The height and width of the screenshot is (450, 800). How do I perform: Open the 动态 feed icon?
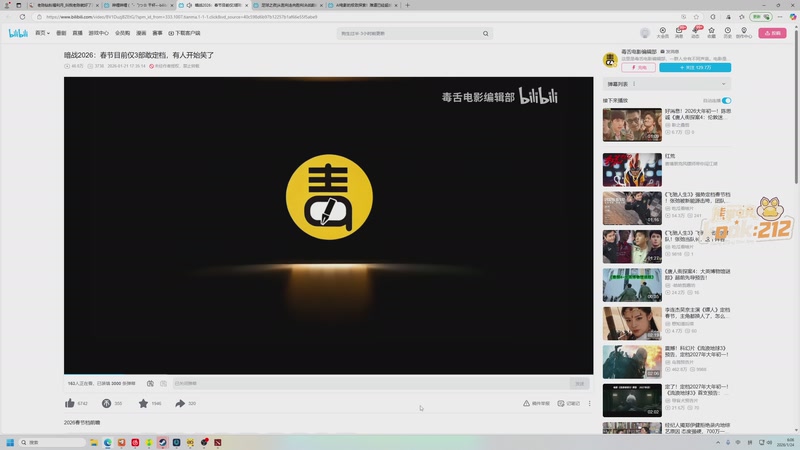click(695, 33)
